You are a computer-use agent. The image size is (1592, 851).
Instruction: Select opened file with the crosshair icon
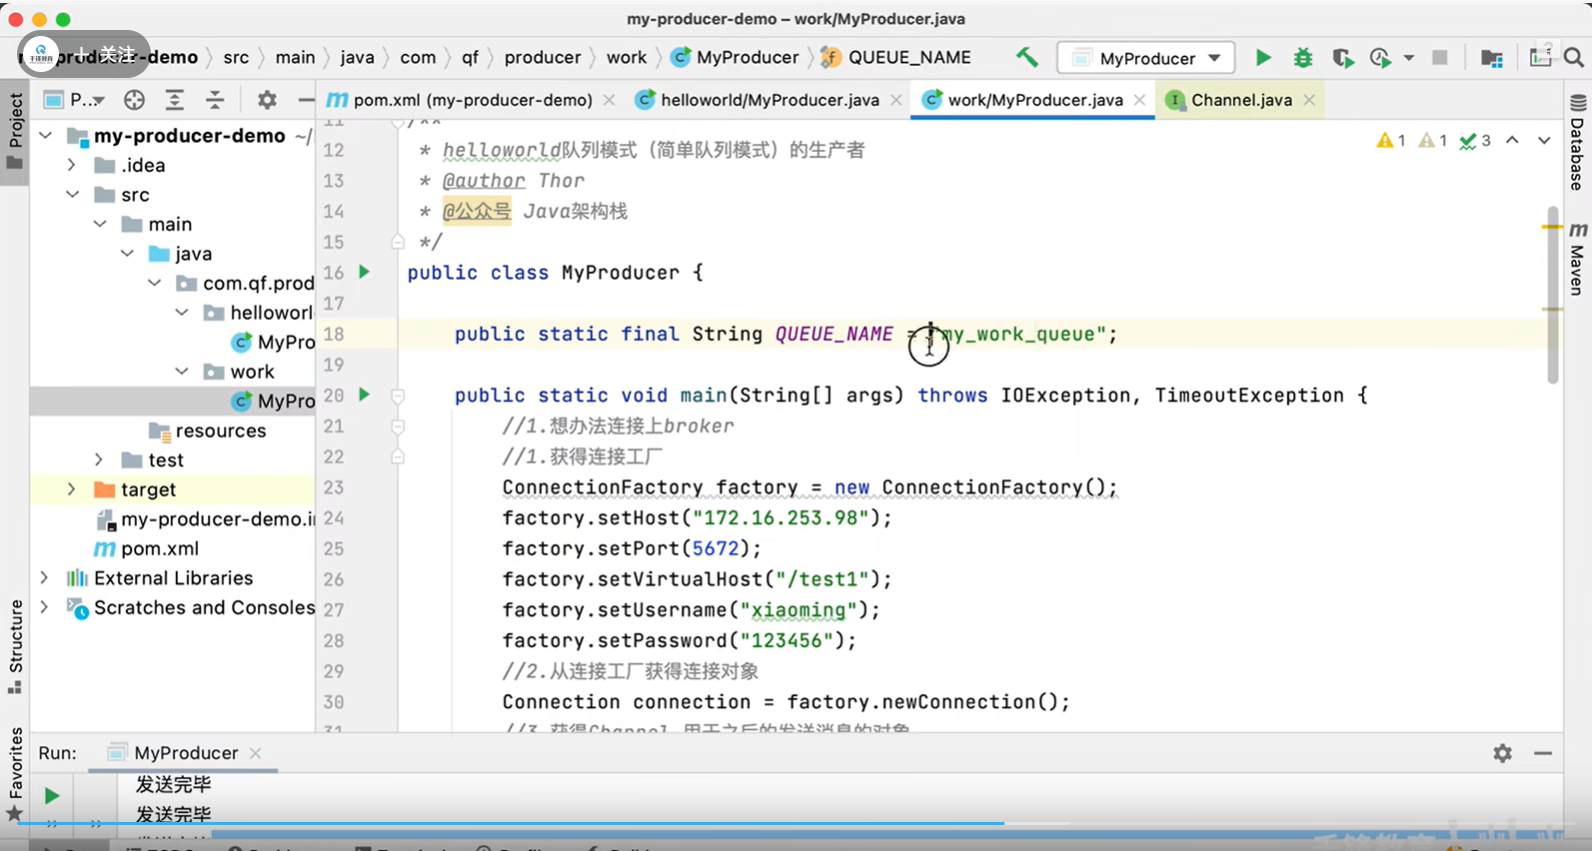tap(134, 100)
